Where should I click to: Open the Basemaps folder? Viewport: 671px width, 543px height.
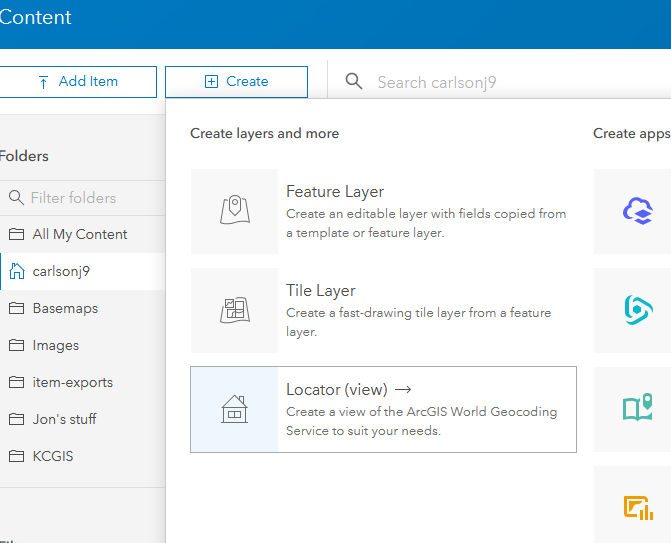click(x=65, y=308)
